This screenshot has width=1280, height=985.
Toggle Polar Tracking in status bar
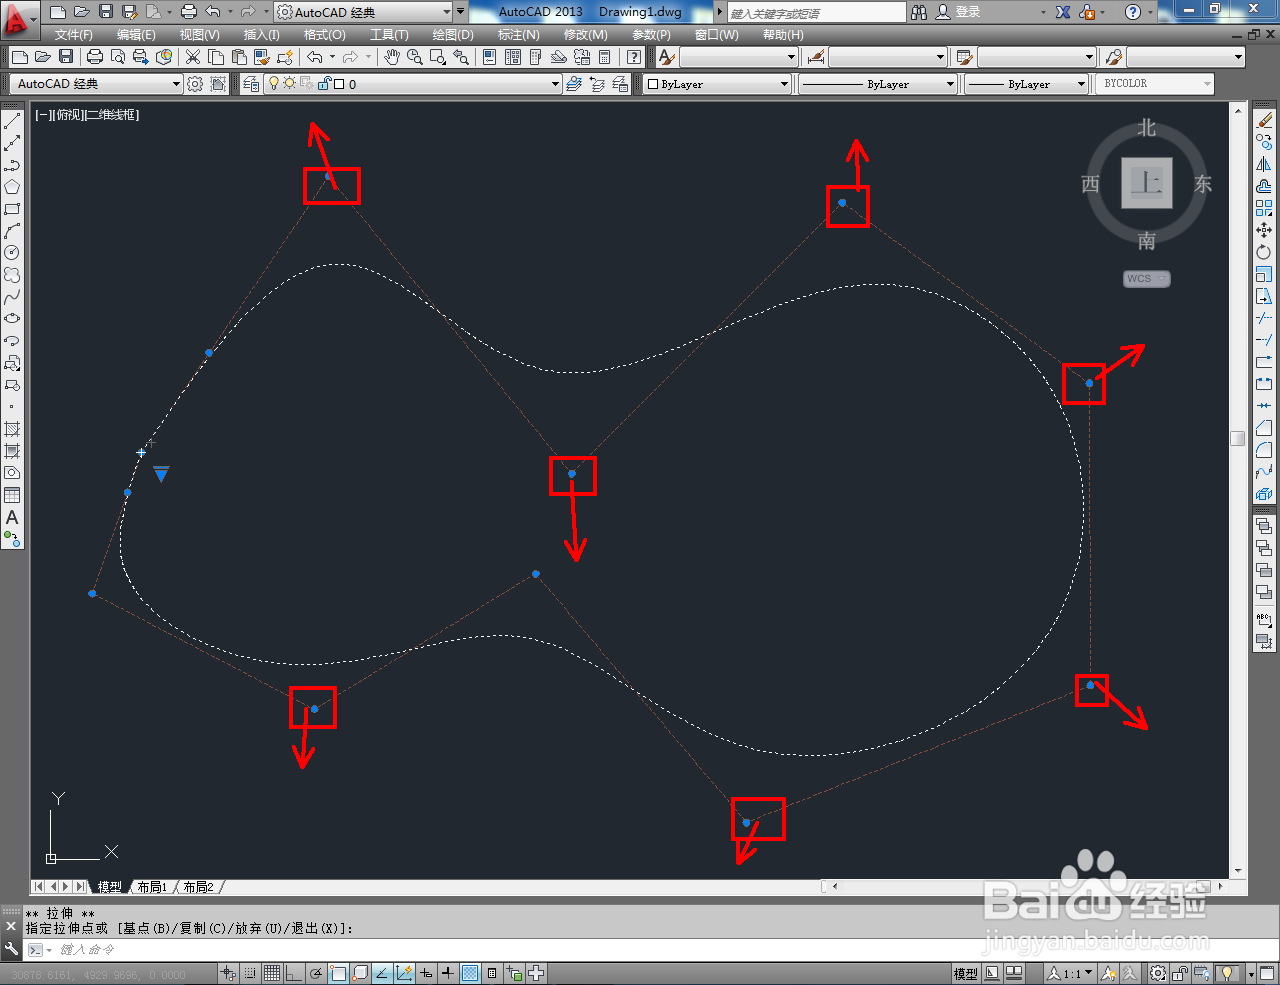pyautogui.click(x=316, y=973)
